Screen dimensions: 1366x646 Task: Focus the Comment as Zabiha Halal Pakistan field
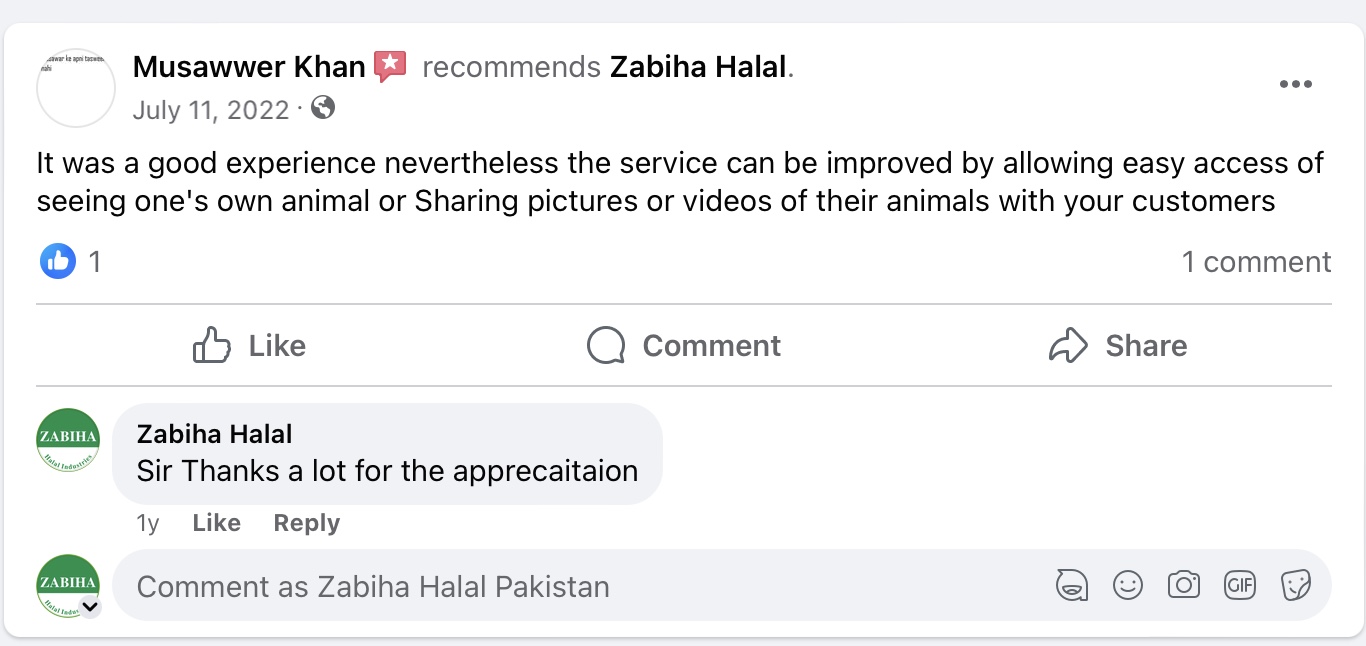click(x=580, y=586)
